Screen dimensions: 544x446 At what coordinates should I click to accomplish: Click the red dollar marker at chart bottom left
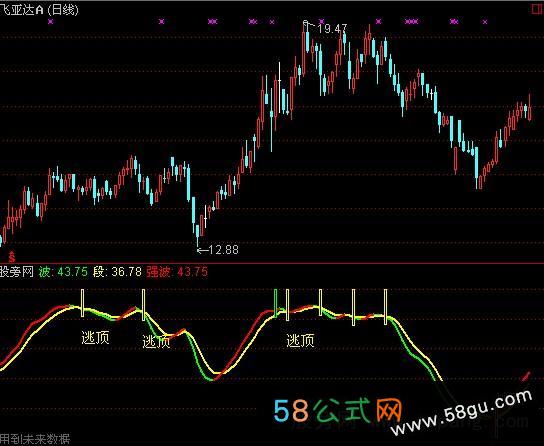12,257
